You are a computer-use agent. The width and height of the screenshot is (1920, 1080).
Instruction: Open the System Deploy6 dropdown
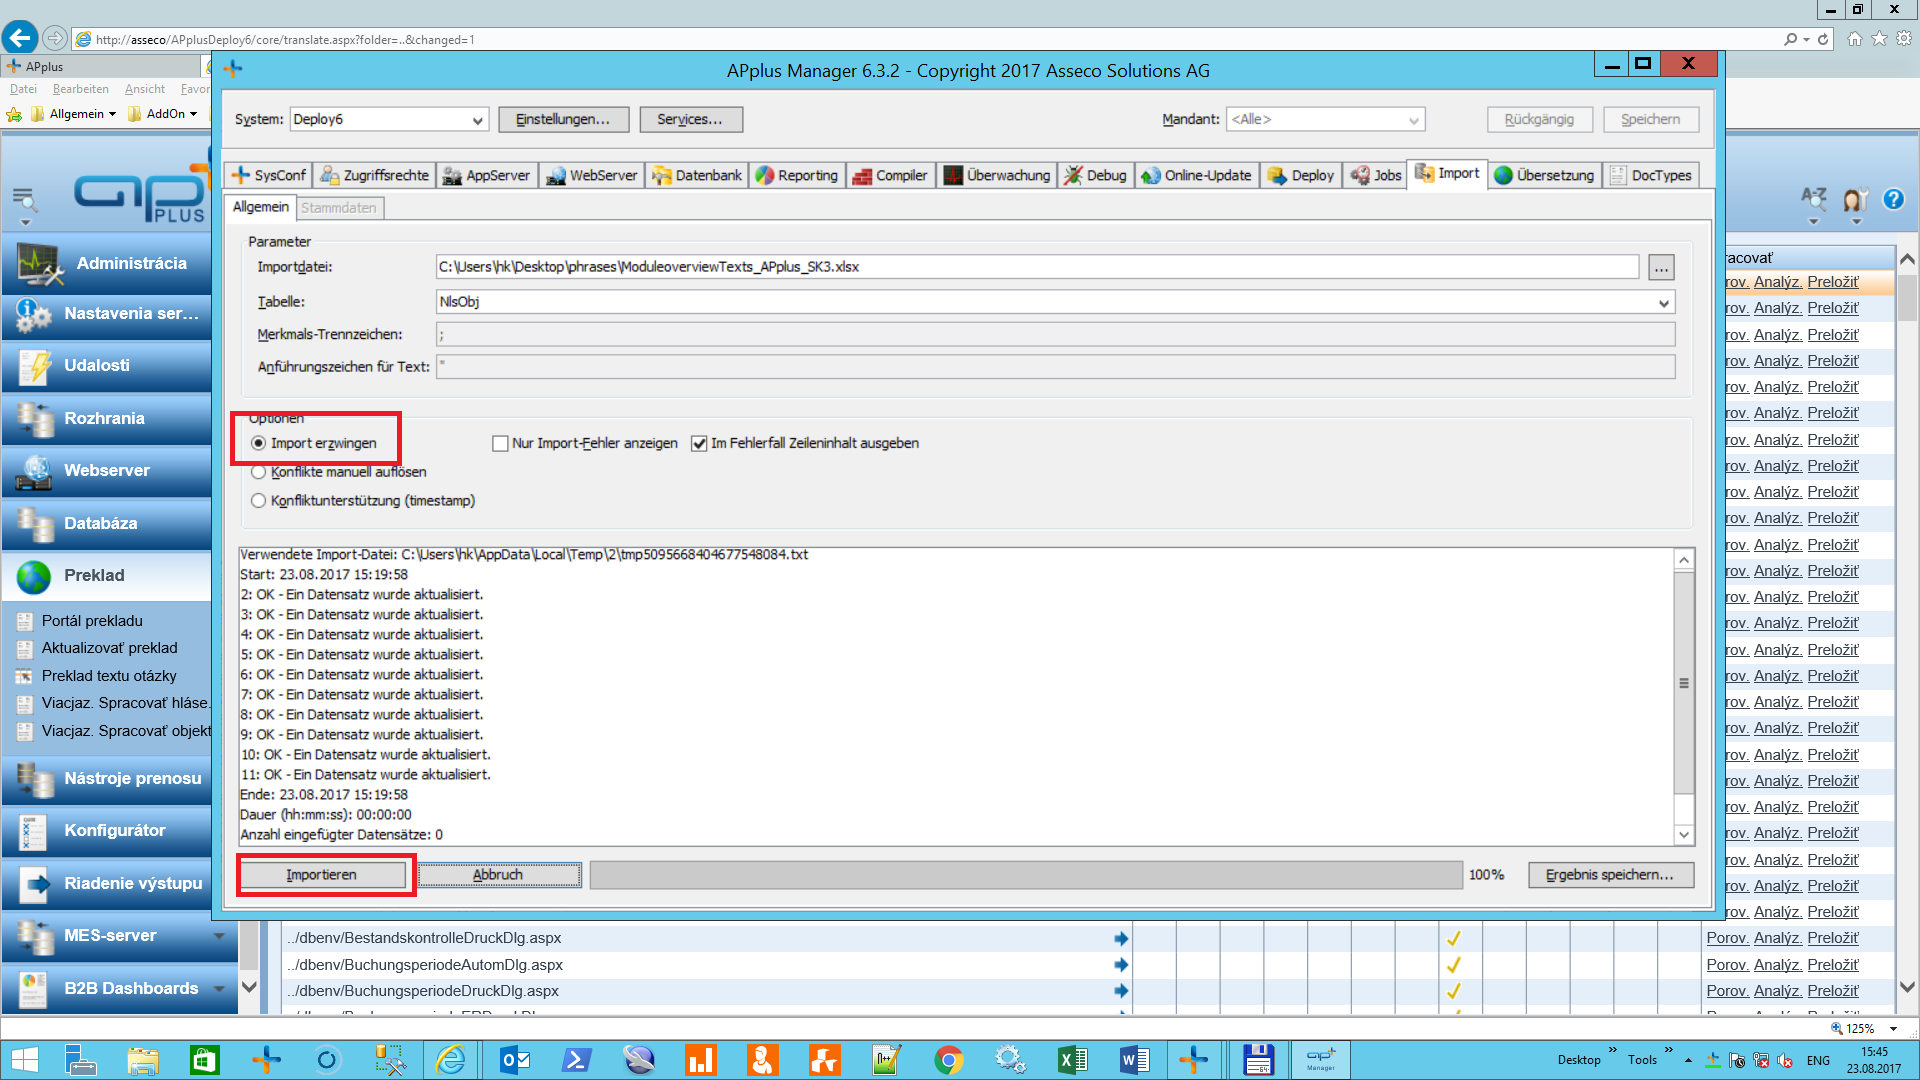tap(477, 120)
